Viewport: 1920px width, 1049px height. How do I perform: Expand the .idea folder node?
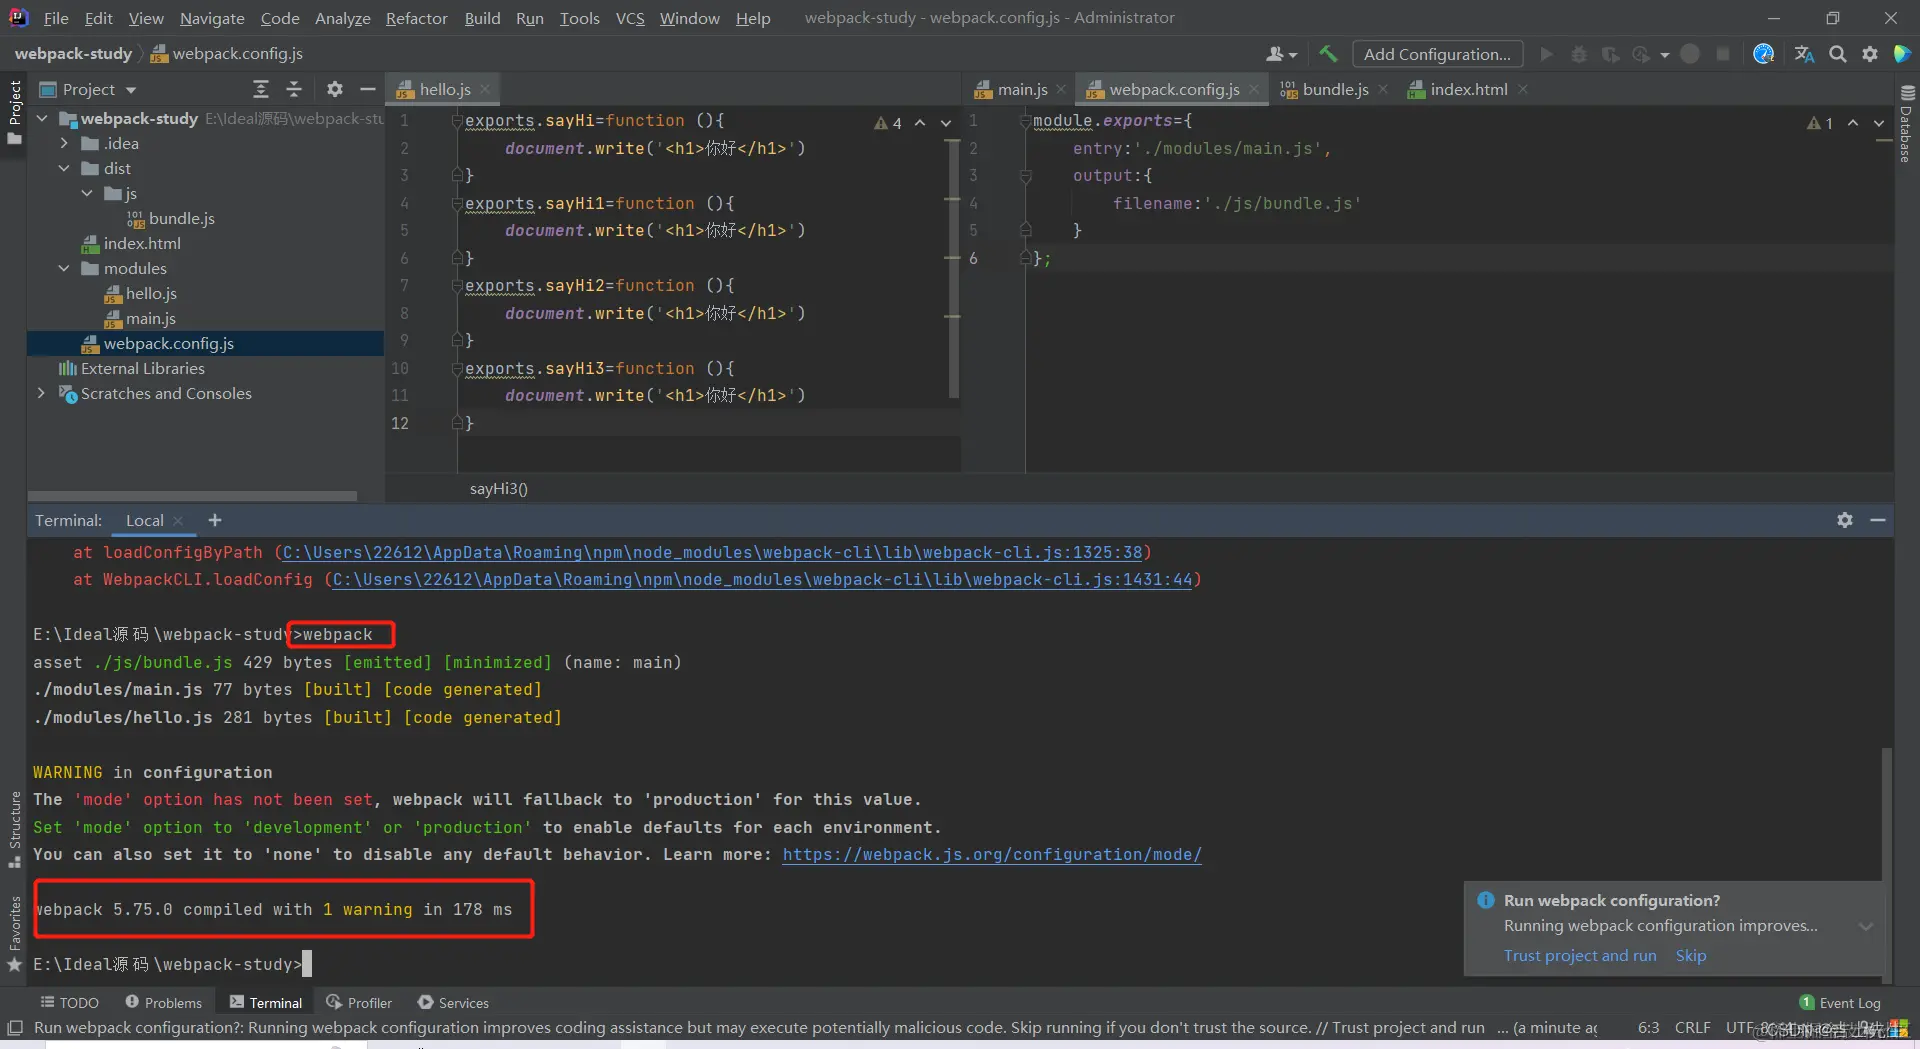point(64,143)
